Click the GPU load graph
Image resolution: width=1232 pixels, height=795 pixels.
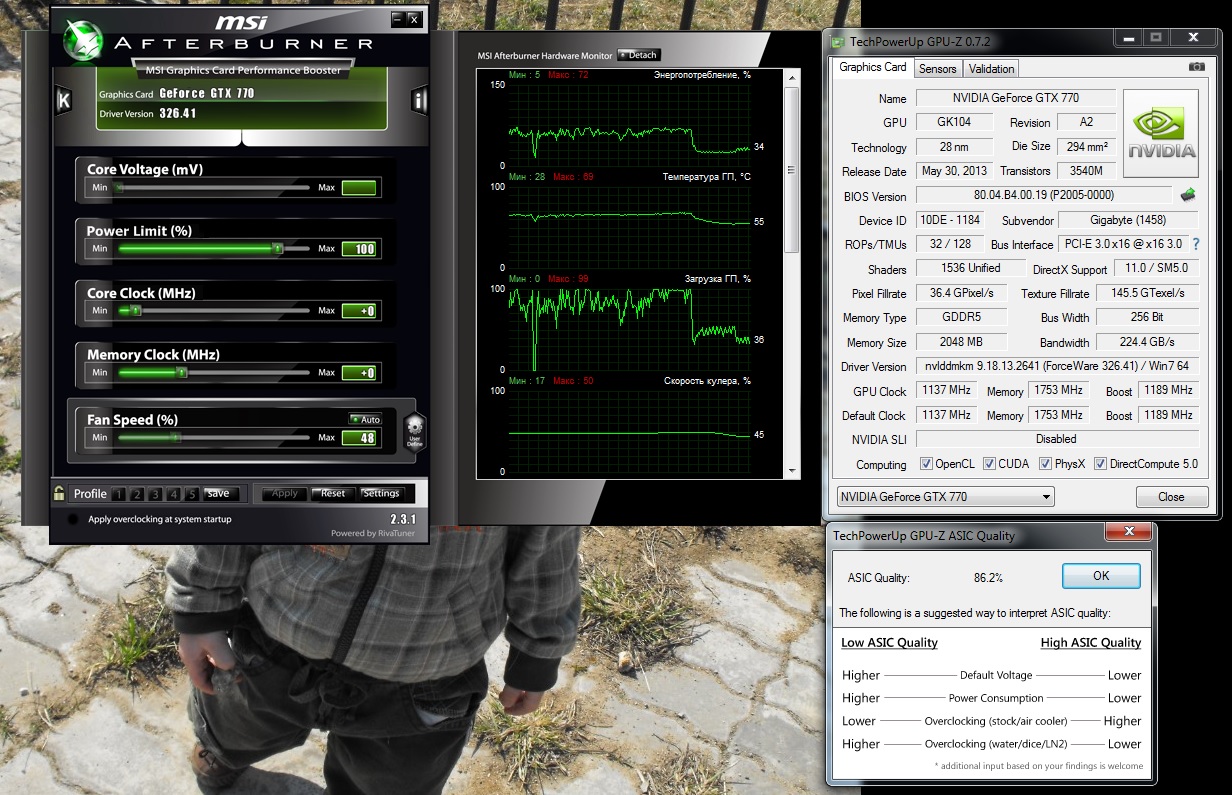pyautogui.click(x=629, y=329)
